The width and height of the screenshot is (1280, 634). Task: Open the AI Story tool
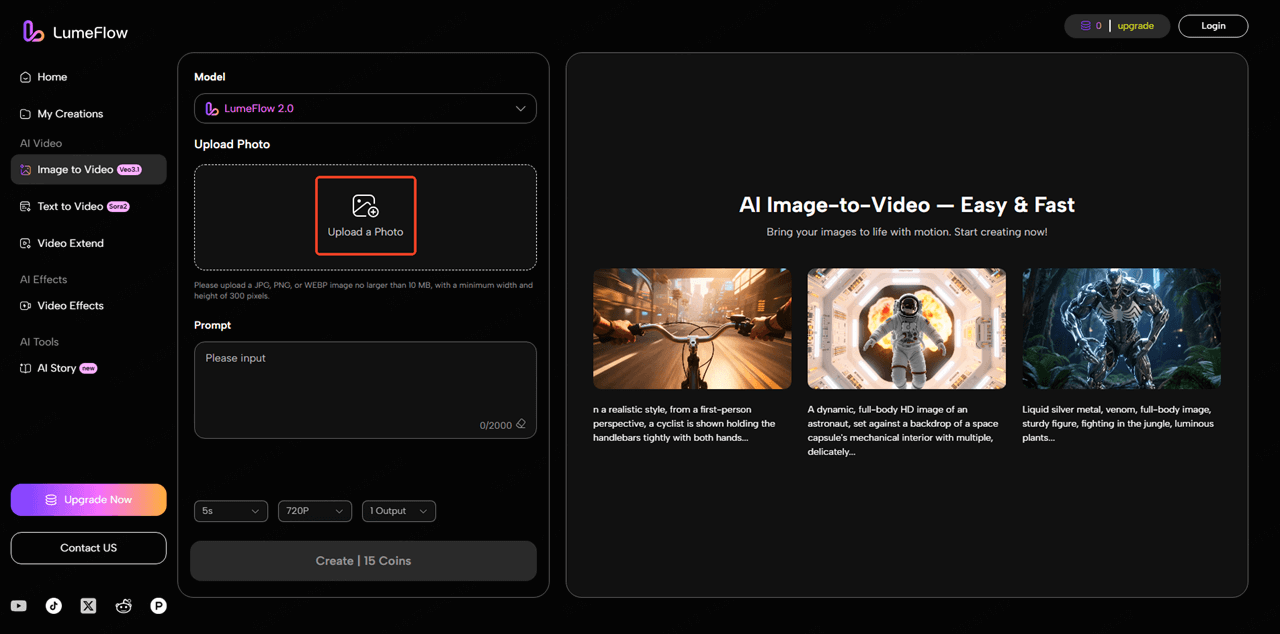(57, 368)
